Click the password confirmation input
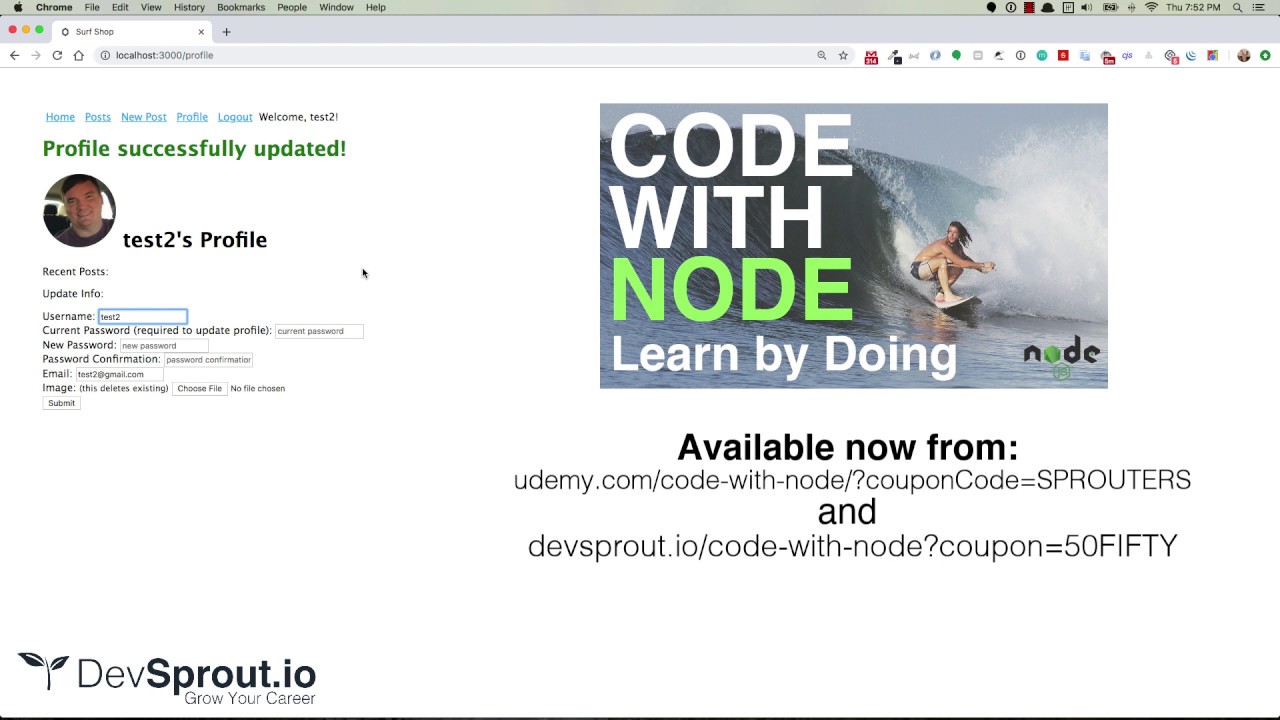 [x=208, y=359]
